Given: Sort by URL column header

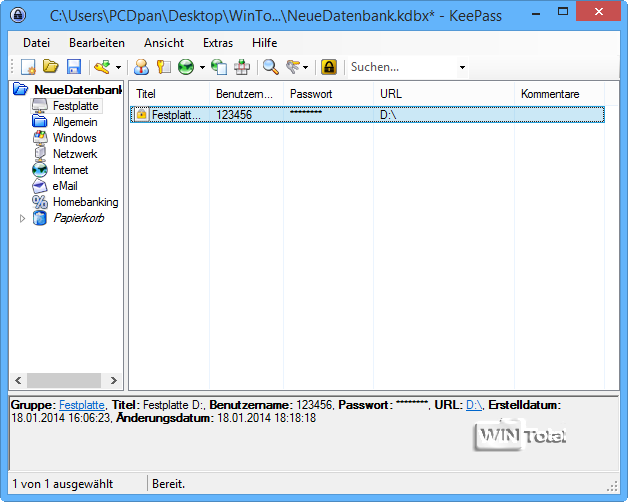Looking at the screenshot, I should tap(444, 94).
